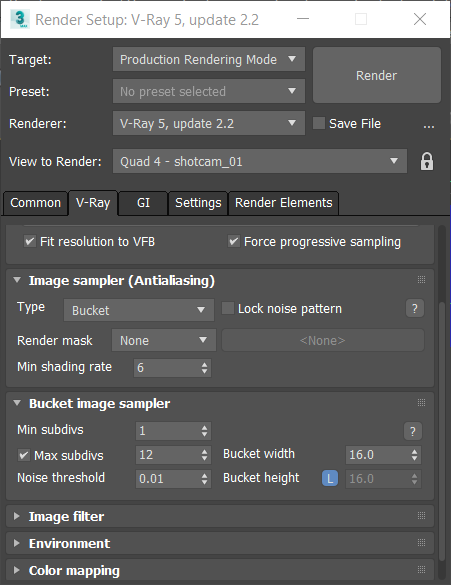Click Image filter rollout grip handle
The width and height of the screenshot is (451, 585).
point(422,516)
